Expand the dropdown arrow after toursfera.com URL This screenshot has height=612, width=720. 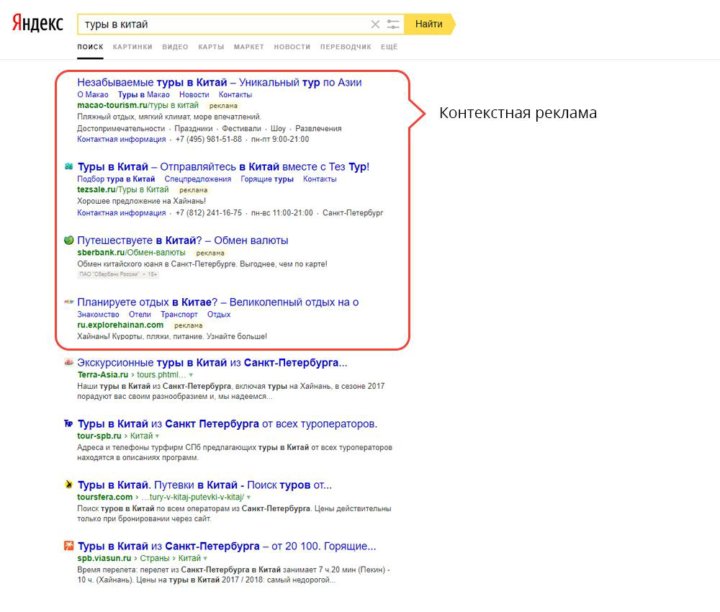point(248,497)
